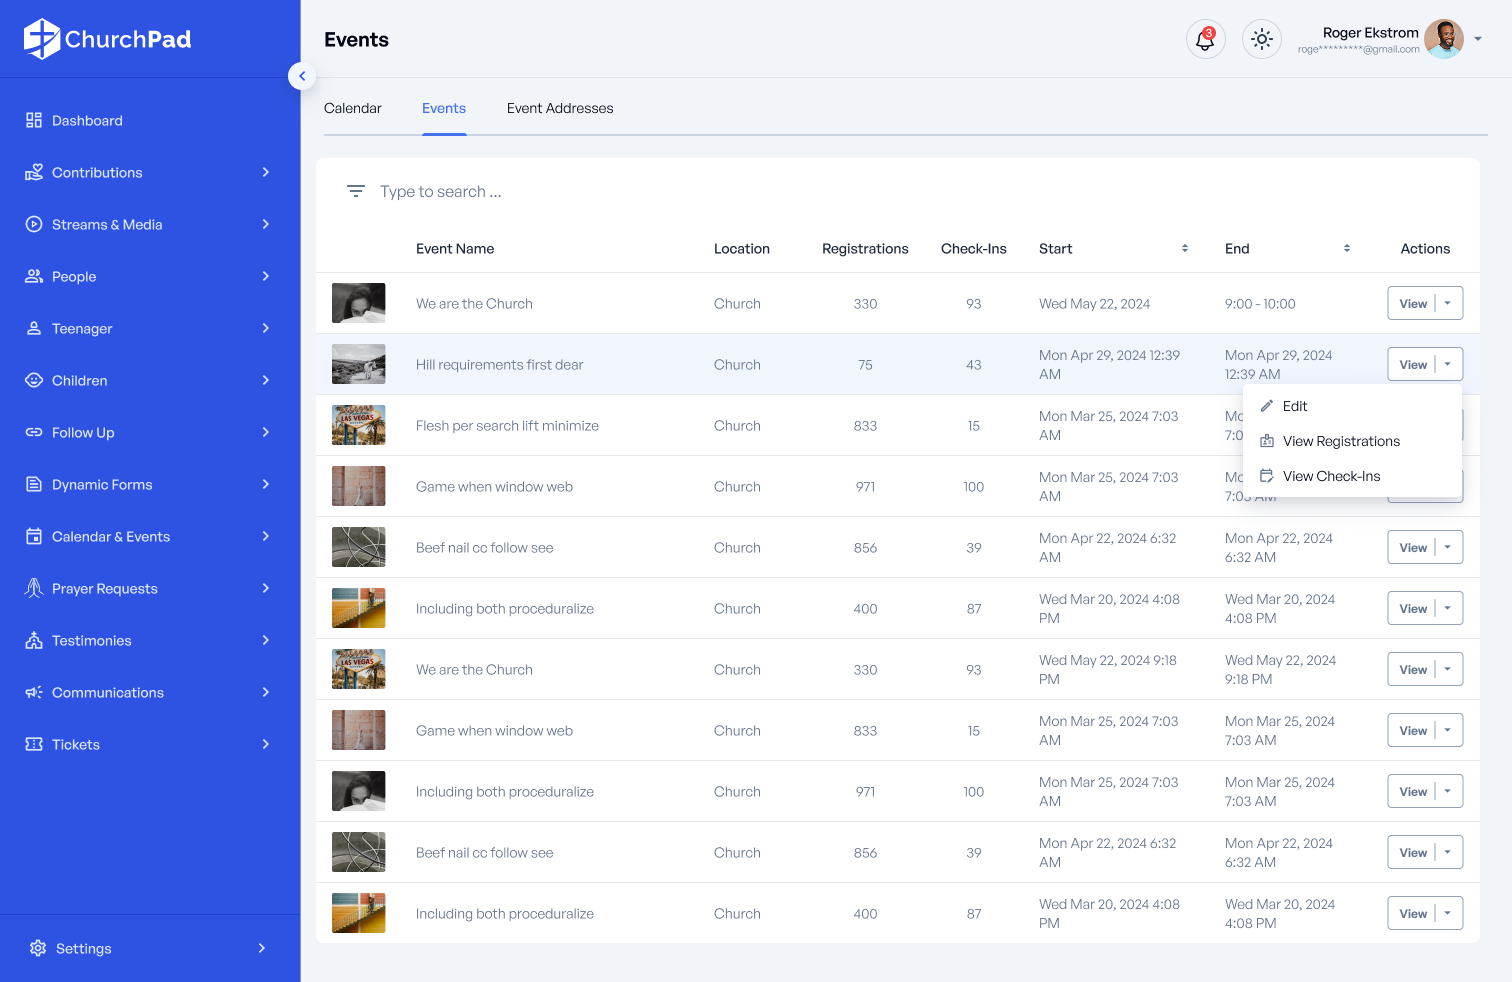The image size is (1512, 982).
Task: Click the Tickets sidebar icon
Action: pyautogui.click(x=34, y=744)
